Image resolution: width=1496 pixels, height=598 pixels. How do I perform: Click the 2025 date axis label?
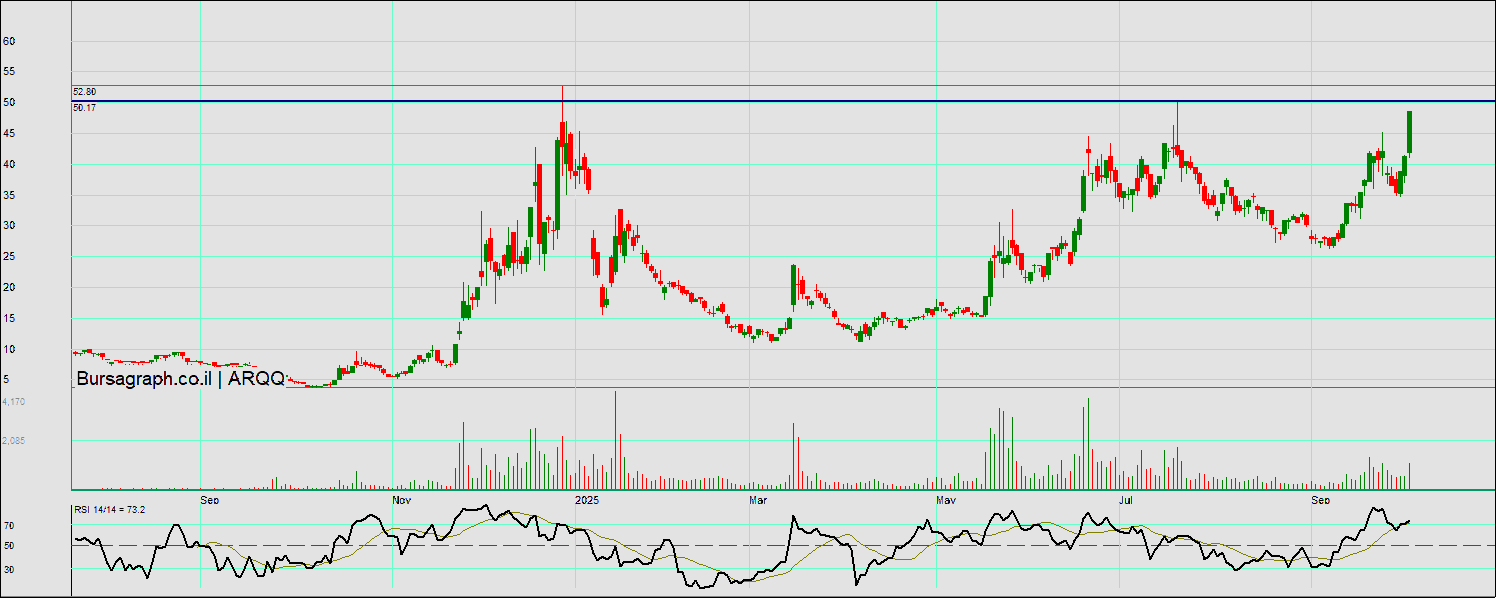(587, 499)
